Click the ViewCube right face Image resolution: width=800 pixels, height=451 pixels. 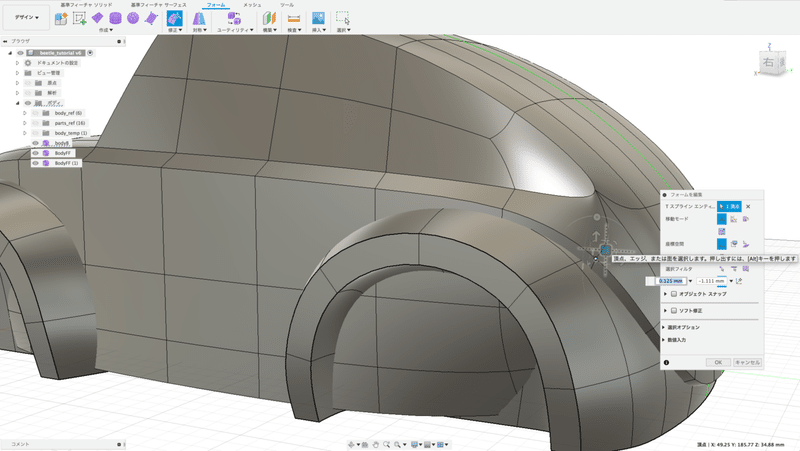pos(768,64)
